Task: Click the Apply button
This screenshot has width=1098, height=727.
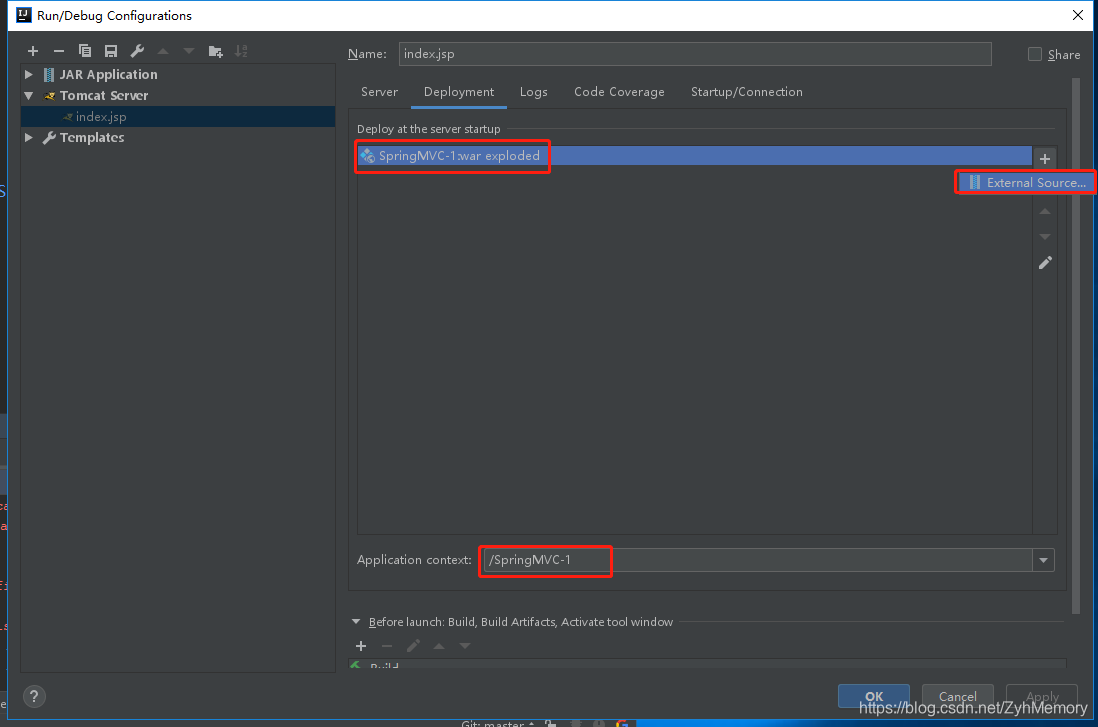Action: click(x=1042, y=696)
